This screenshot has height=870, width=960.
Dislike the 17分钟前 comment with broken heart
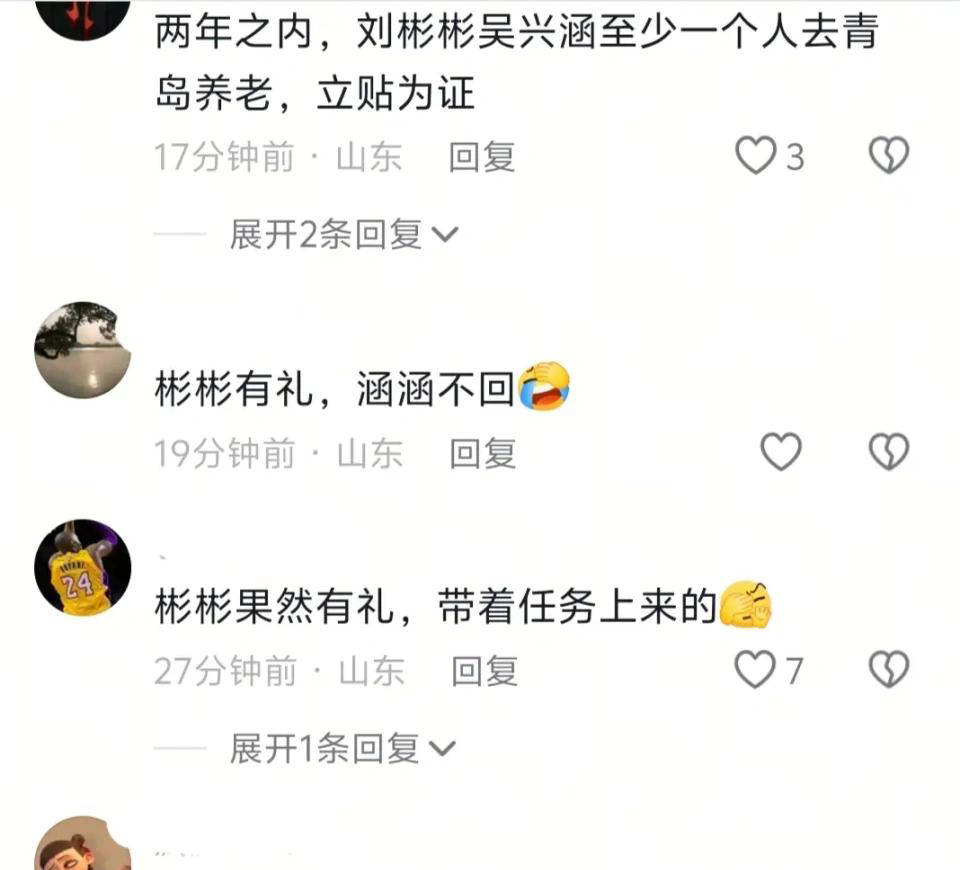(x=889, y=154)
